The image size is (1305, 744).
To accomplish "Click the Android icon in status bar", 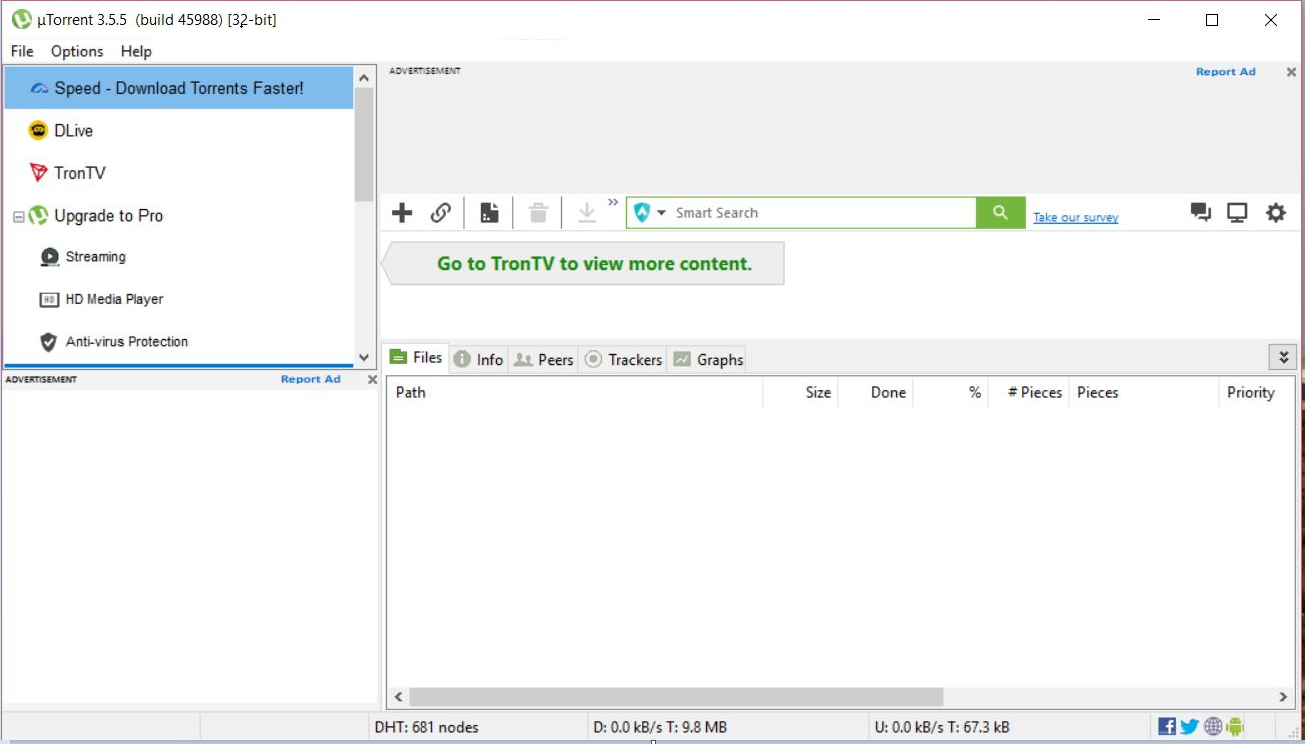I will [x=1235, y=726].
